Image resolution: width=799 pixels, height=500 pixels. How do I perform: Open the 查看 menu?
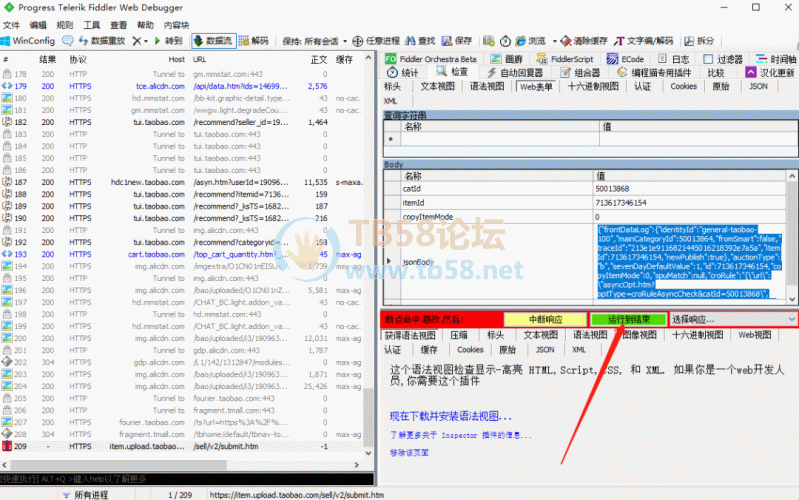point(118,25)
